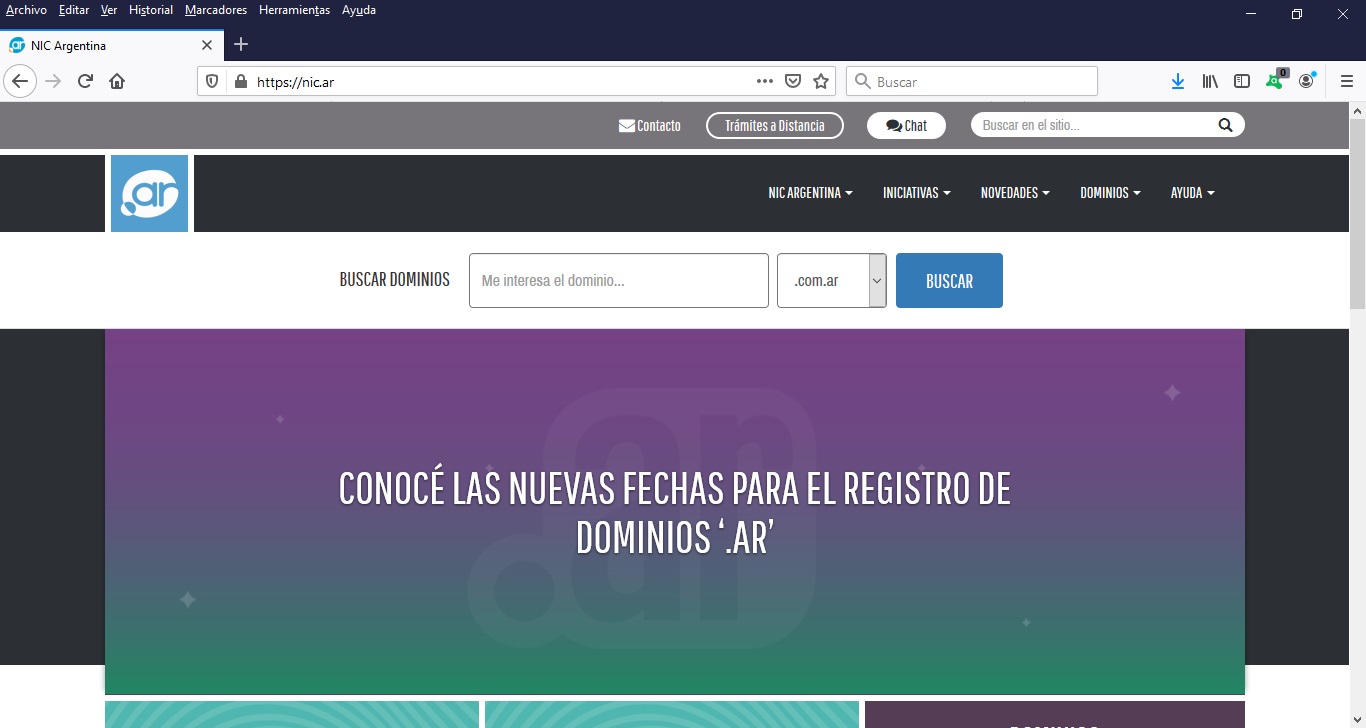
Task: Click the scrollbar up arrow
Action: point(1357,110)
